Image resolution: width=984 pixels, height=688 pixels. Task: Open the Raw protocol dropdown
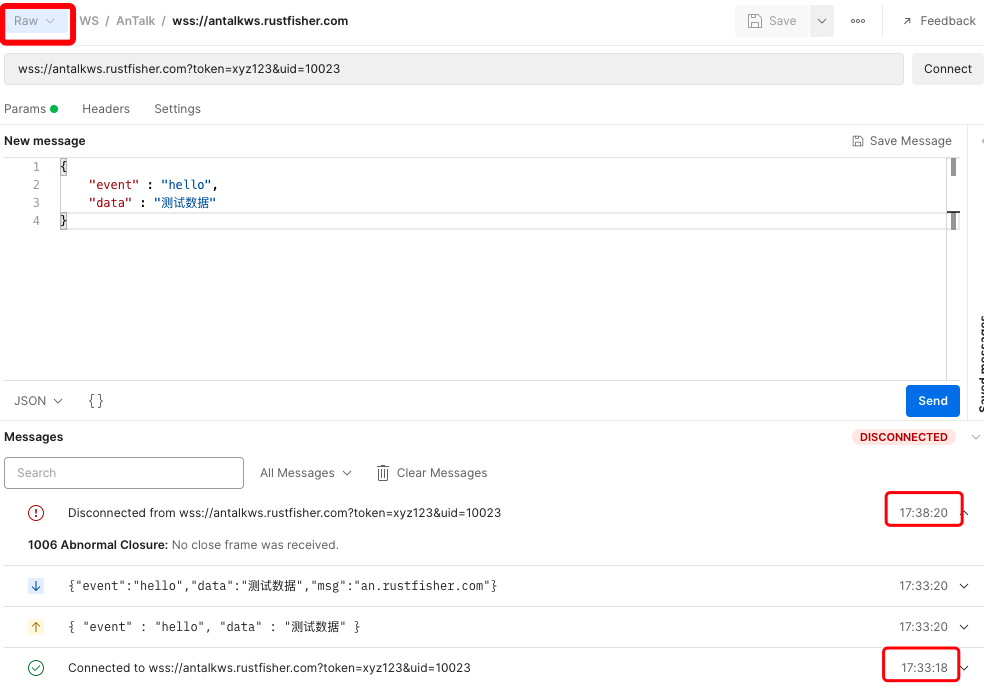[35, 21]
